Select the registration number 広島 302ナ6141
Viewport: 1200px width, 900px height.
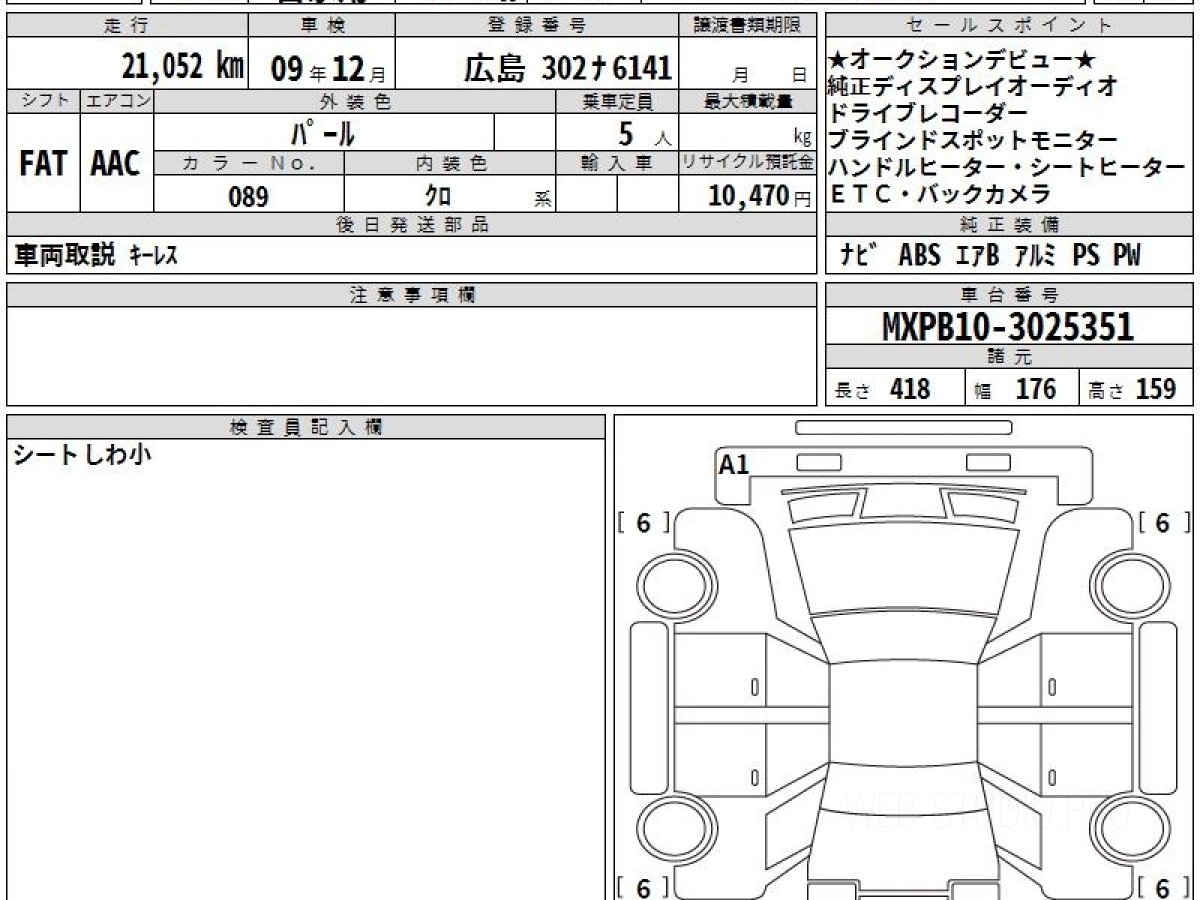pyautogui.click(x=566, y=68)
